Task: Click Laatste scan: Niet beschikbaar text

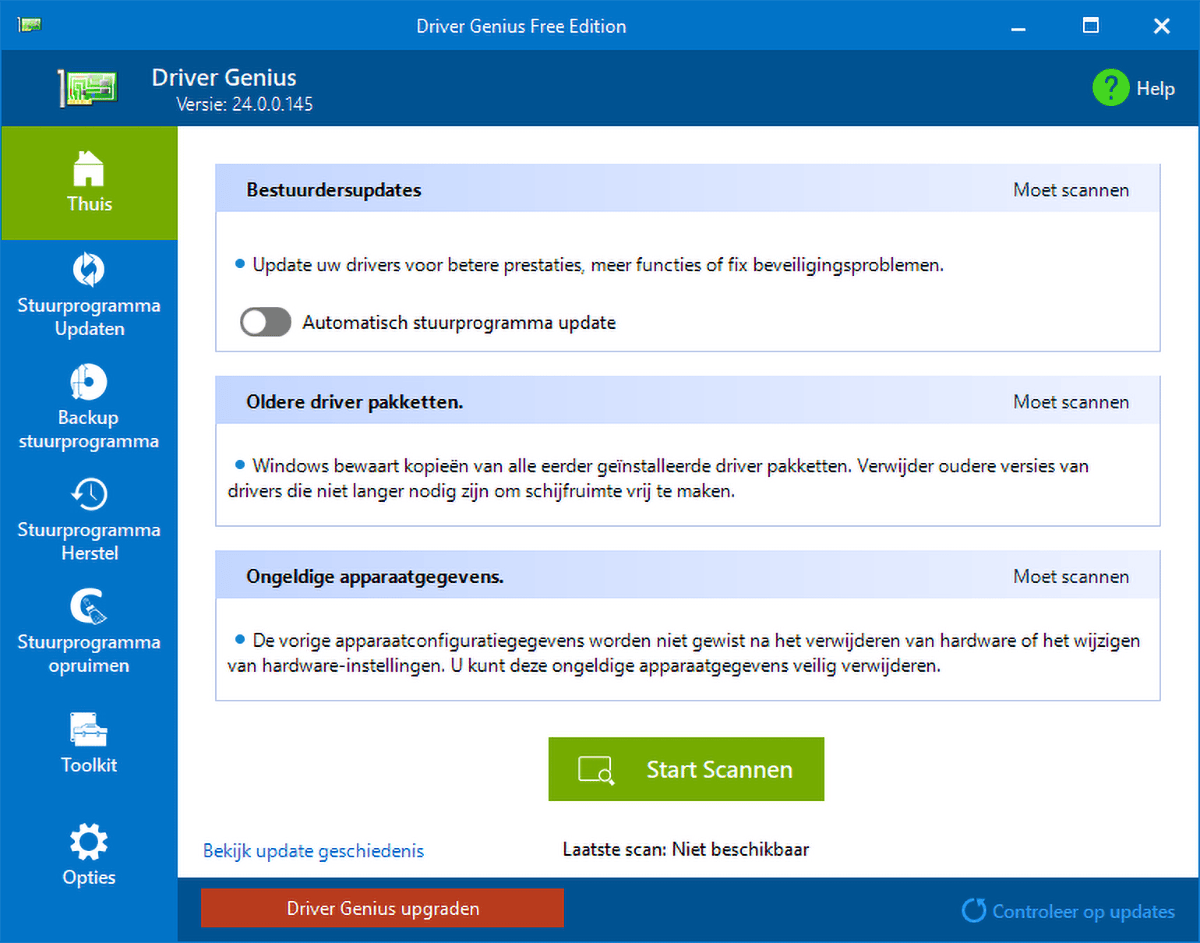Action: (x=686, y=850)
